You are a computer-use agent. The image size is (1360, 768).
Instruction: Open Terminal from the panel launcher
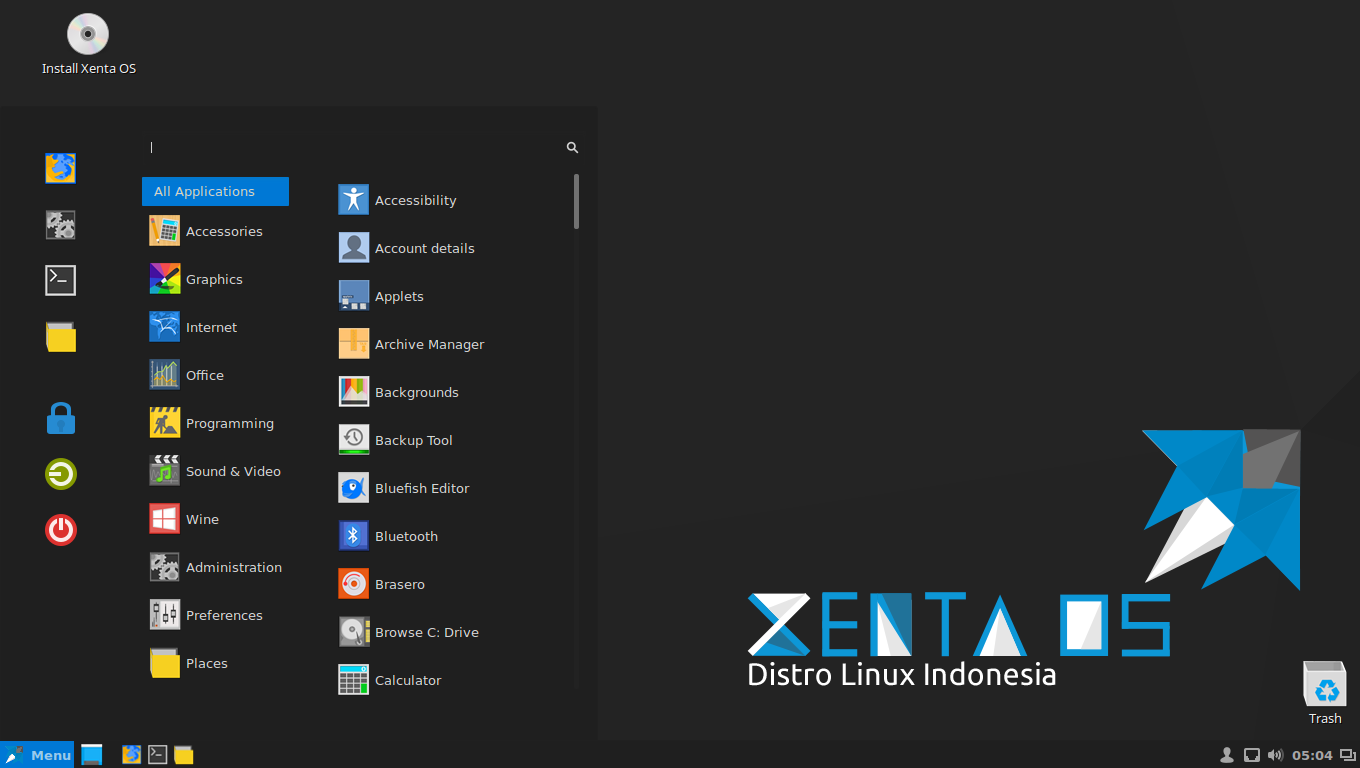[157, 755]
